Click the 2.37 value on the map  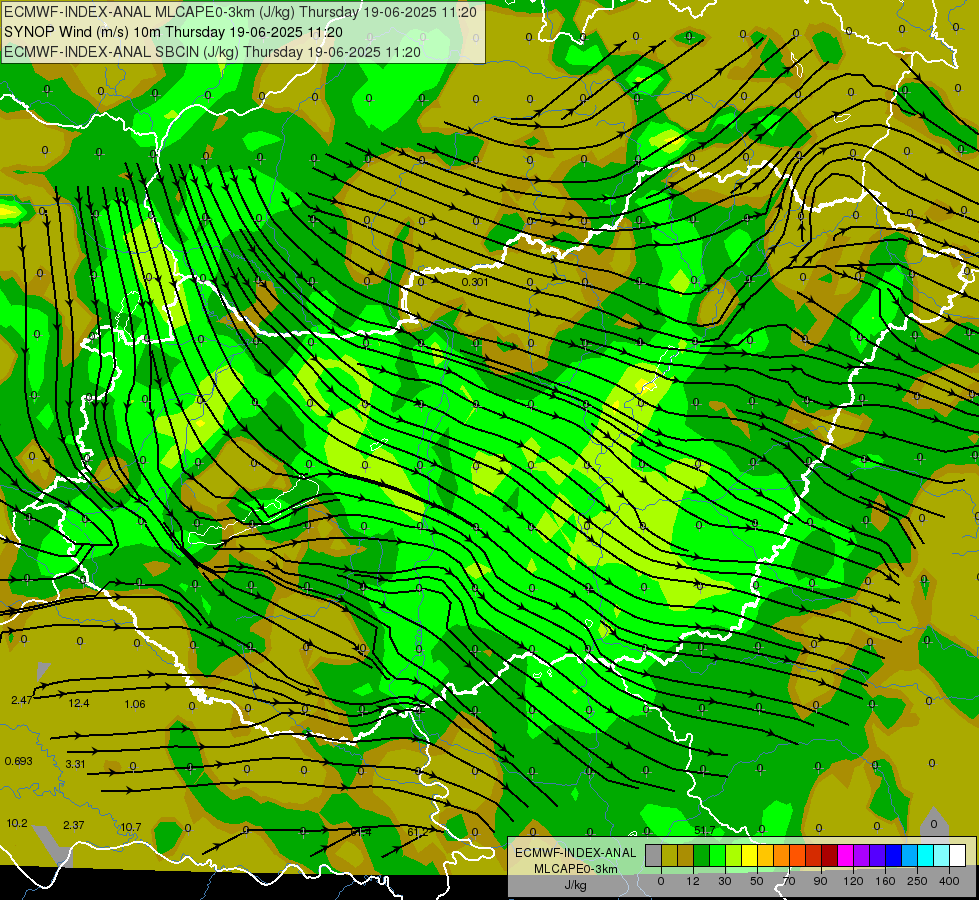(x=74, y=825)
